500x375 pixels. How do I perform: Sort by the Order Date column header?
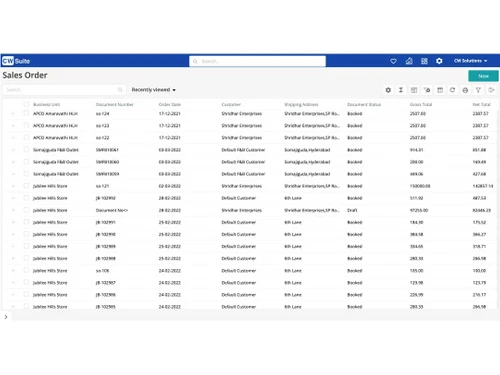click(x=170, y=105)
